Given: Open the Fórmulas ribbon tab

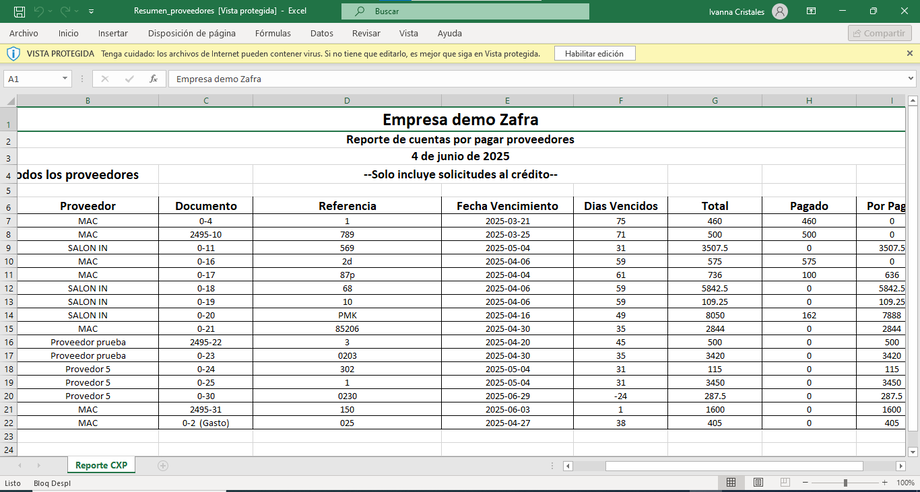Looking at the screenshot, I should [273, 33].
